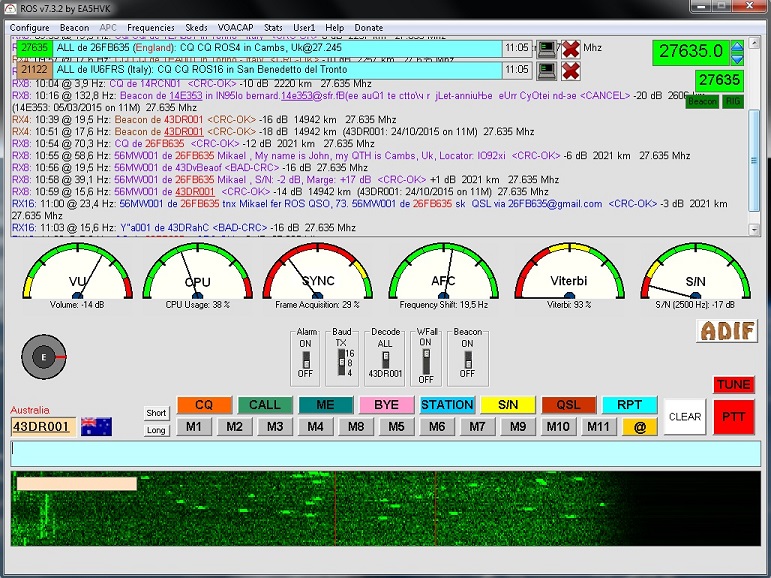Click the yellow S/N macro button
This screenshot has height=578, width=771.
(x=508, y=405)
